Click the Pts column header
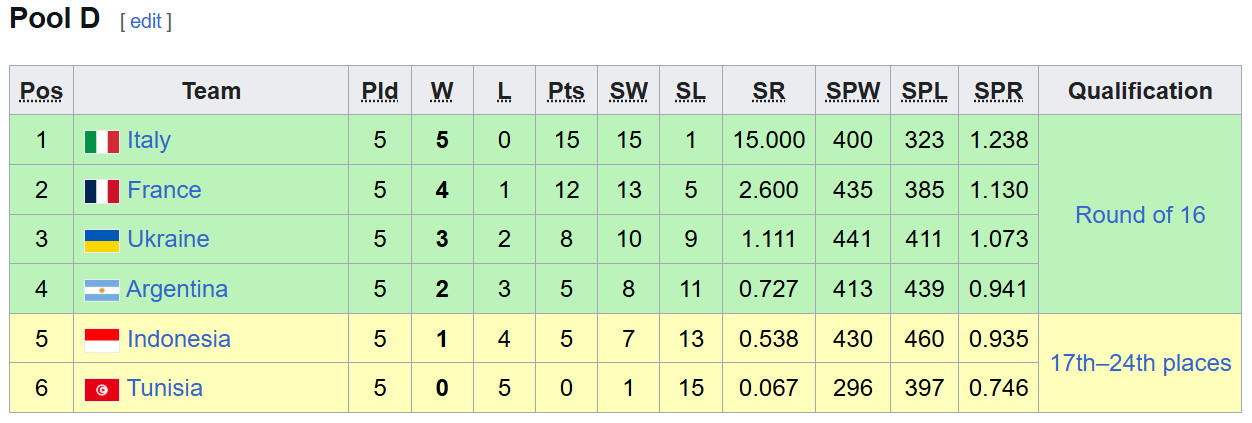This screenshot has width=1252, height=423. (566, 91)
